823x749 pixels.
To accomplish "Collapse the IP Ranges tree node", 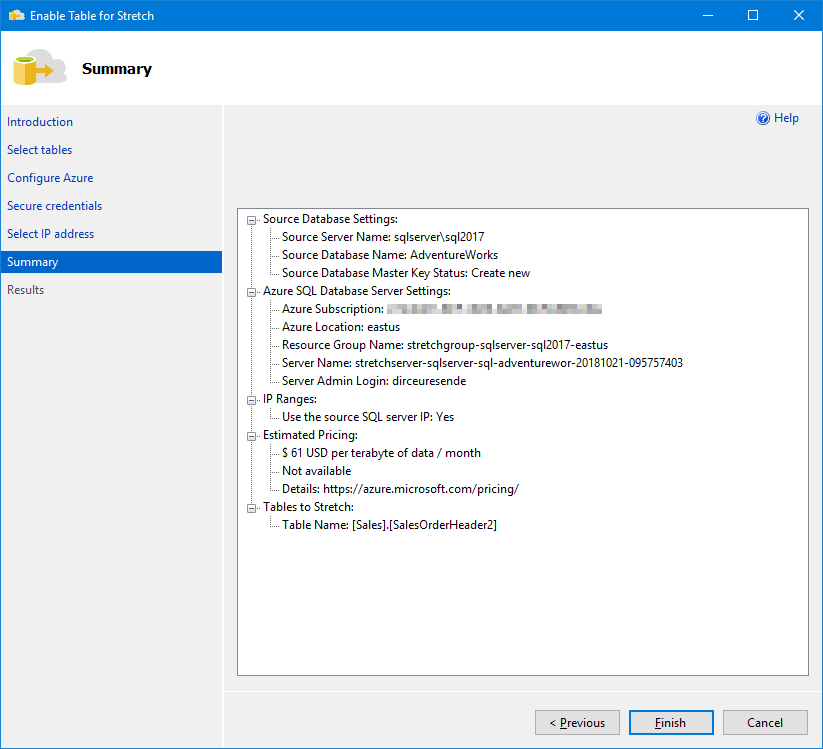I will (251, 400).
